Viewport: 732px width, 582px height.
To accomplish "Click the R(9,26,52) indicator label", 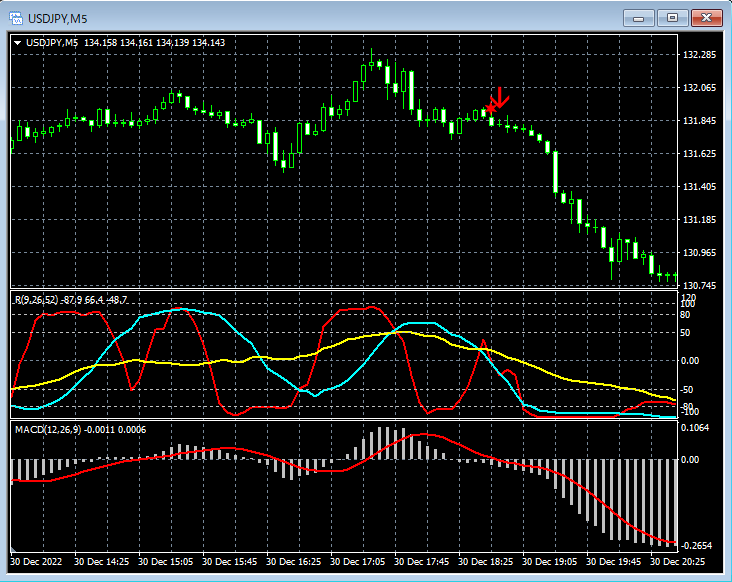I will point(36,300).
